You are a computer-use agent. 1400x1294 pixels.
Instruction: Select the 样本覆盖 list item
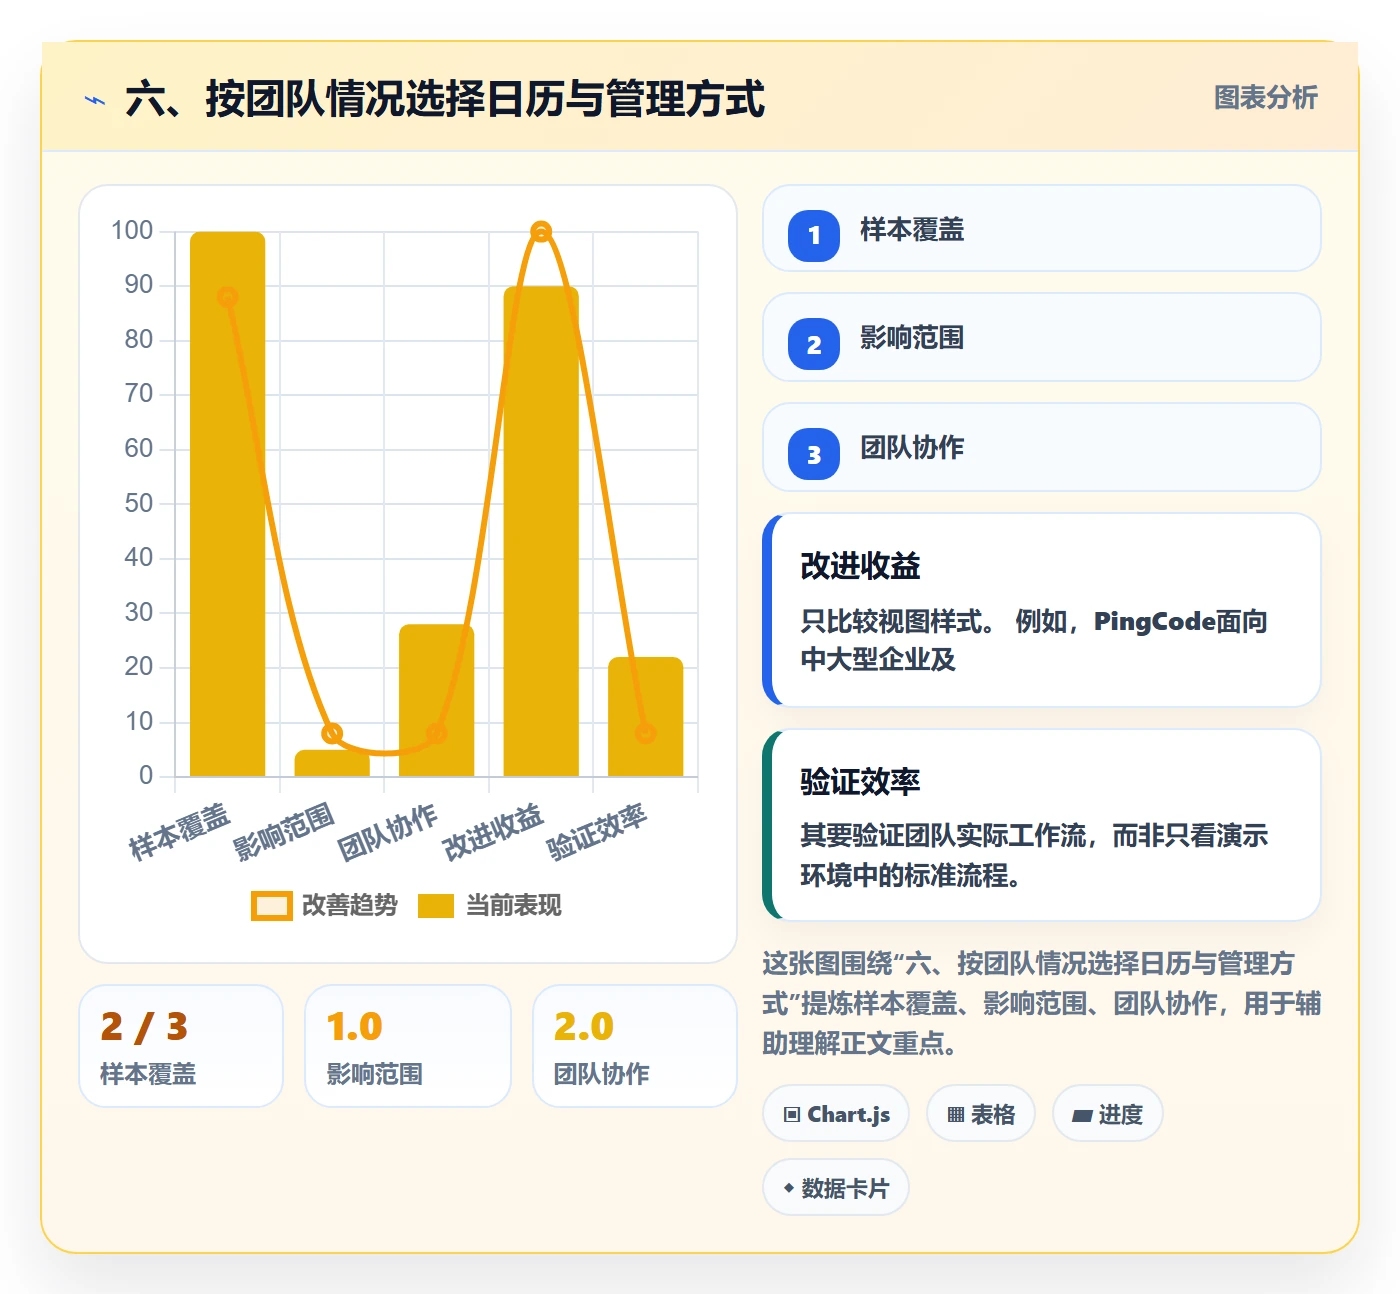coord(1042,228)
